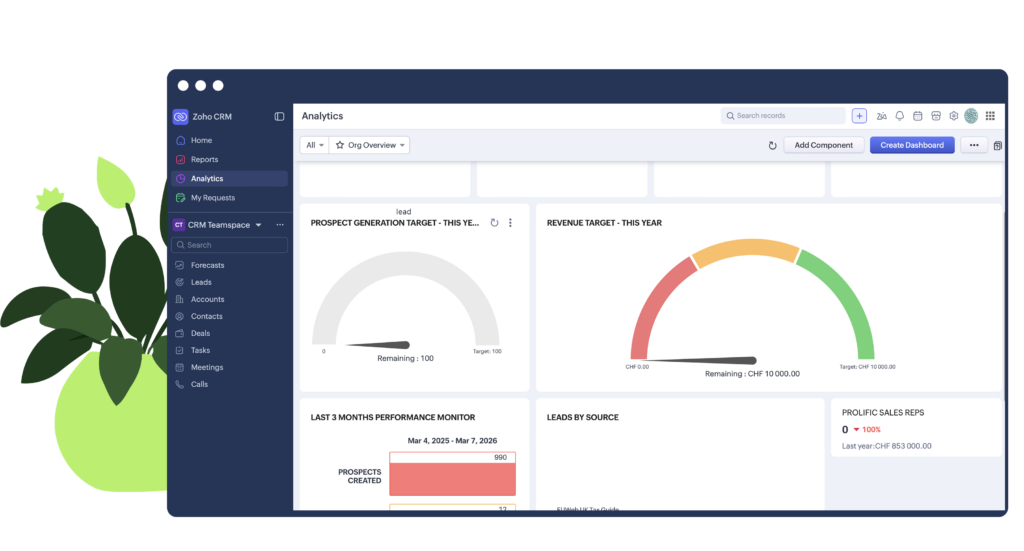Click the Leads By Source title
The width and height of the screenshot is (1024, 551).
pos(583,417)
